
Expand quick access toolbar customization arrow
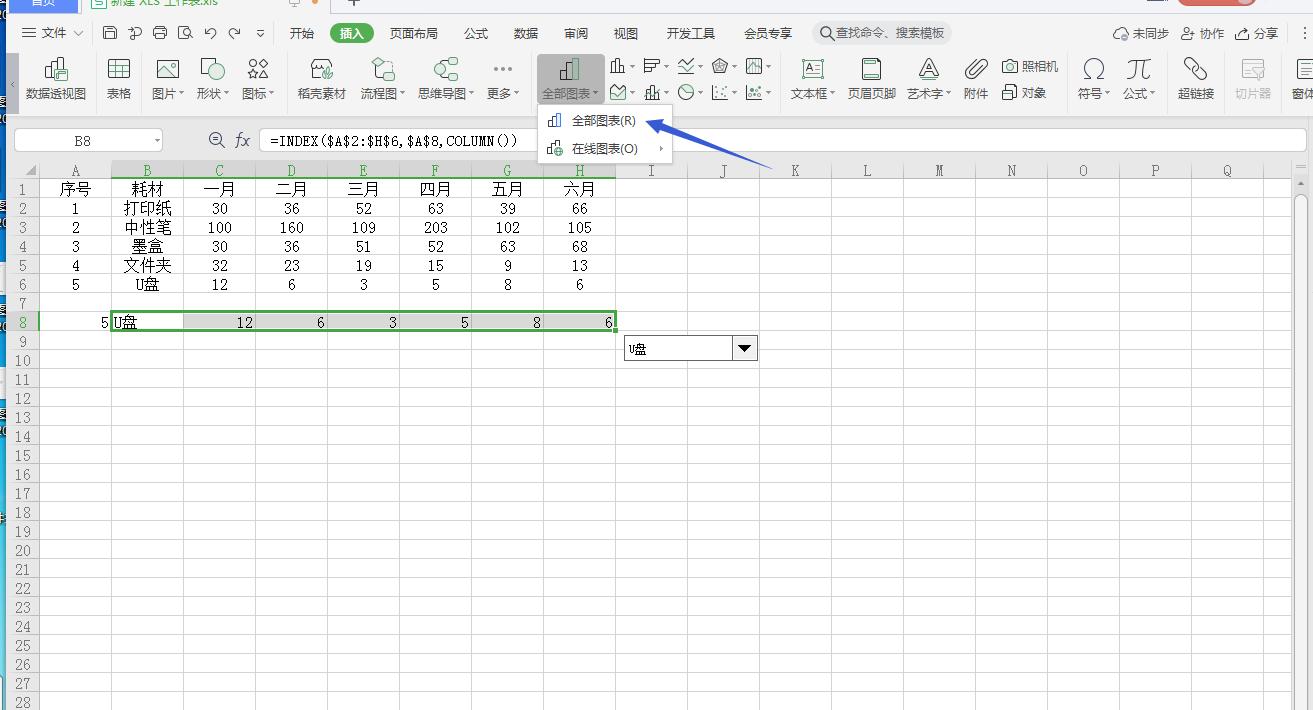[x=261, y=33]
